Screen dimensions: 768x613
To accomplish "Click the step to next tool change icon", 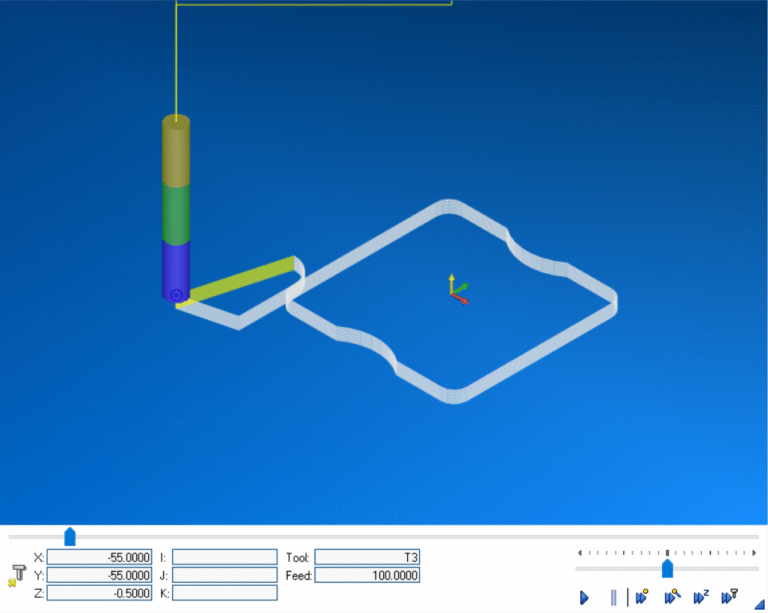I will pyautogui.click(x=673, y=597).
